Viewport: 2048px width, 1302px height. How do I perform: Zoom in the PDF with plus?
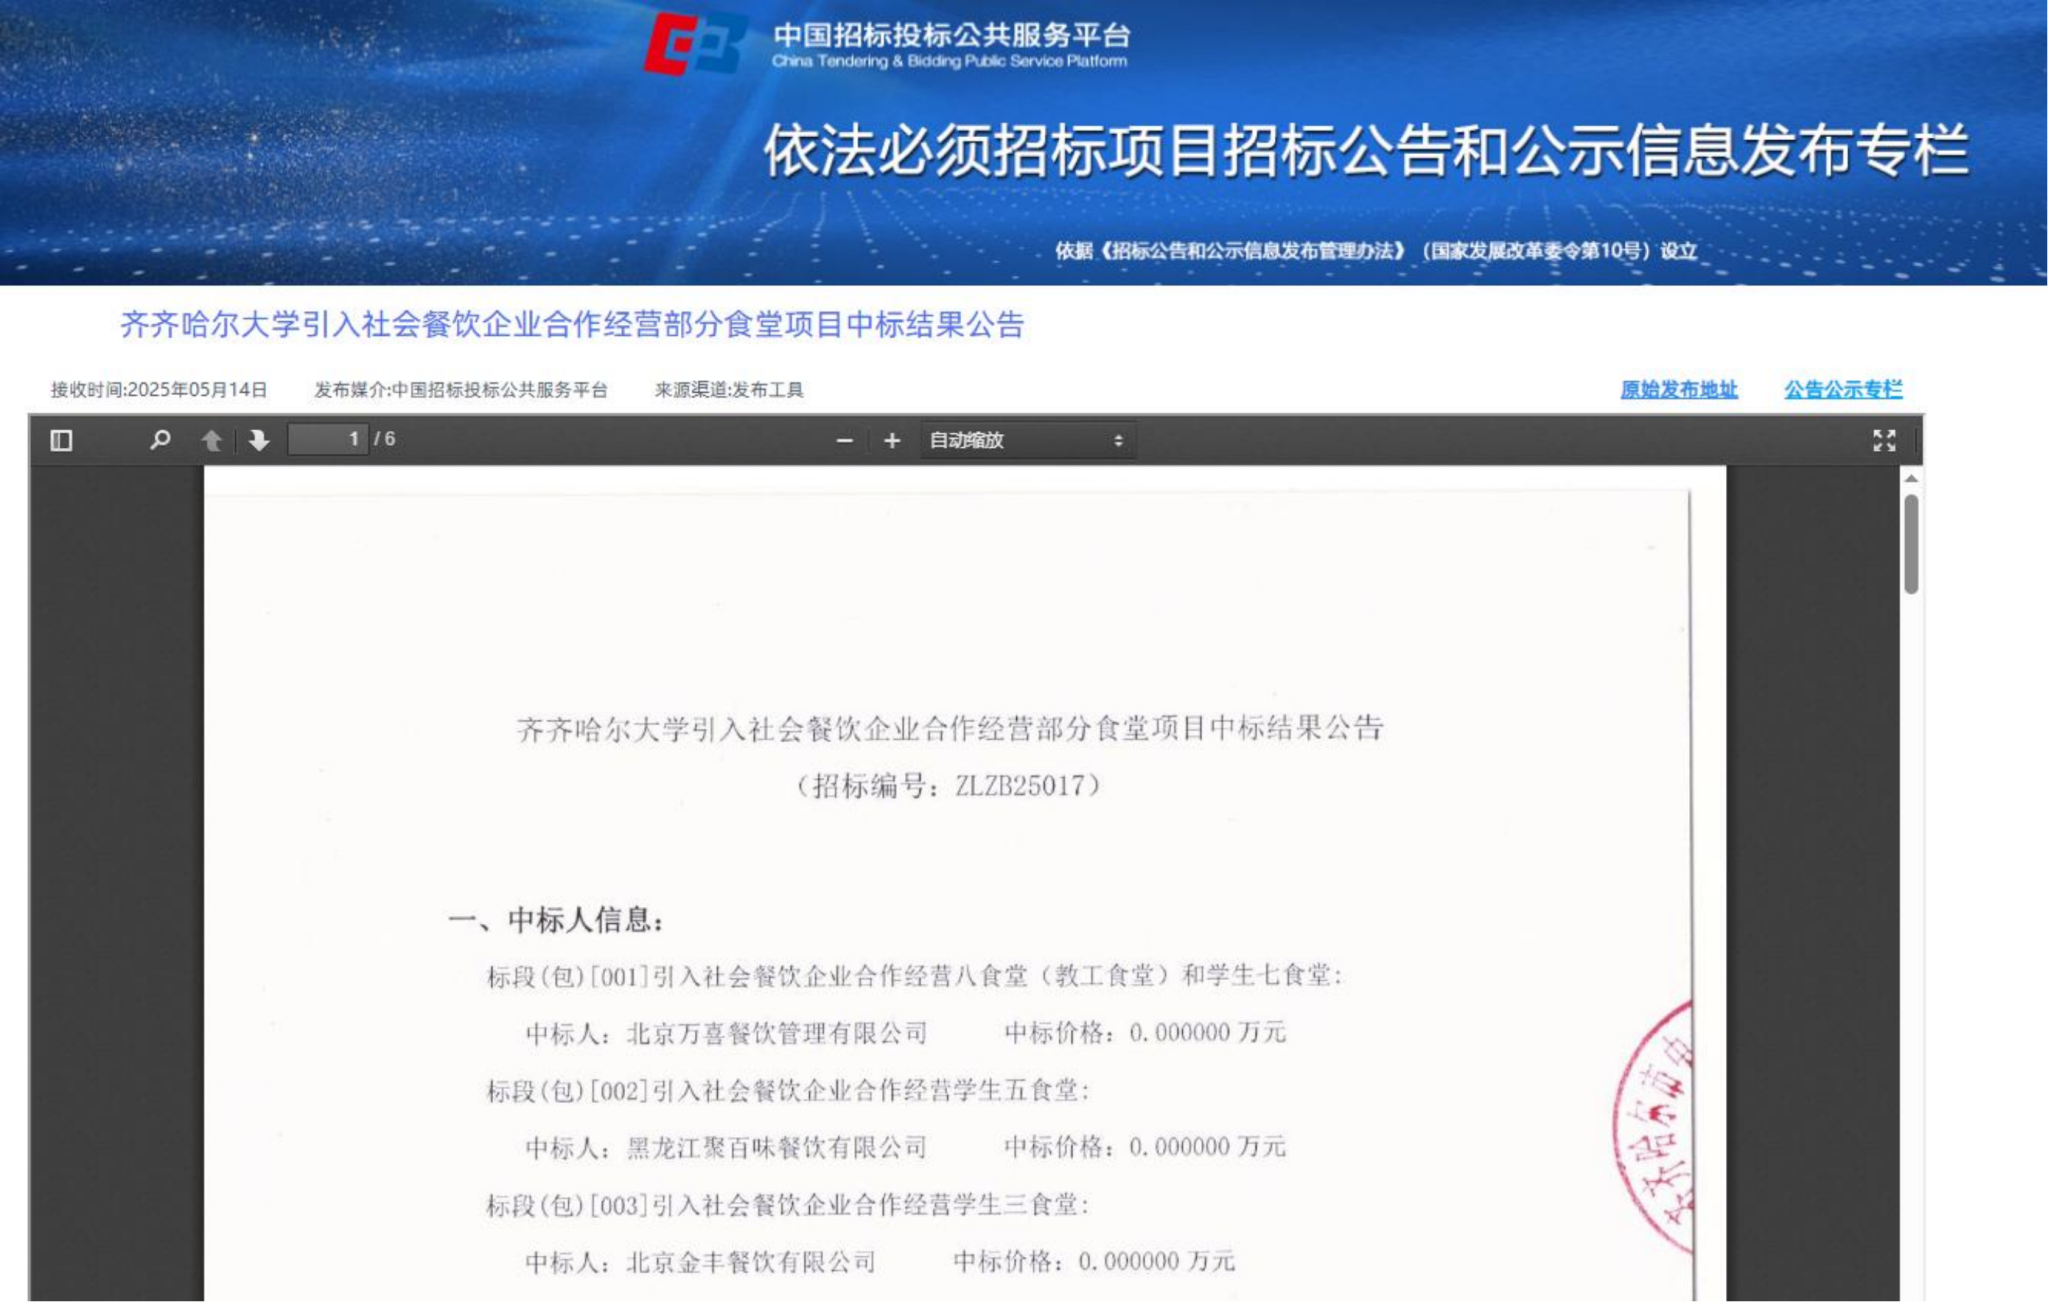[x=892, y=440]
